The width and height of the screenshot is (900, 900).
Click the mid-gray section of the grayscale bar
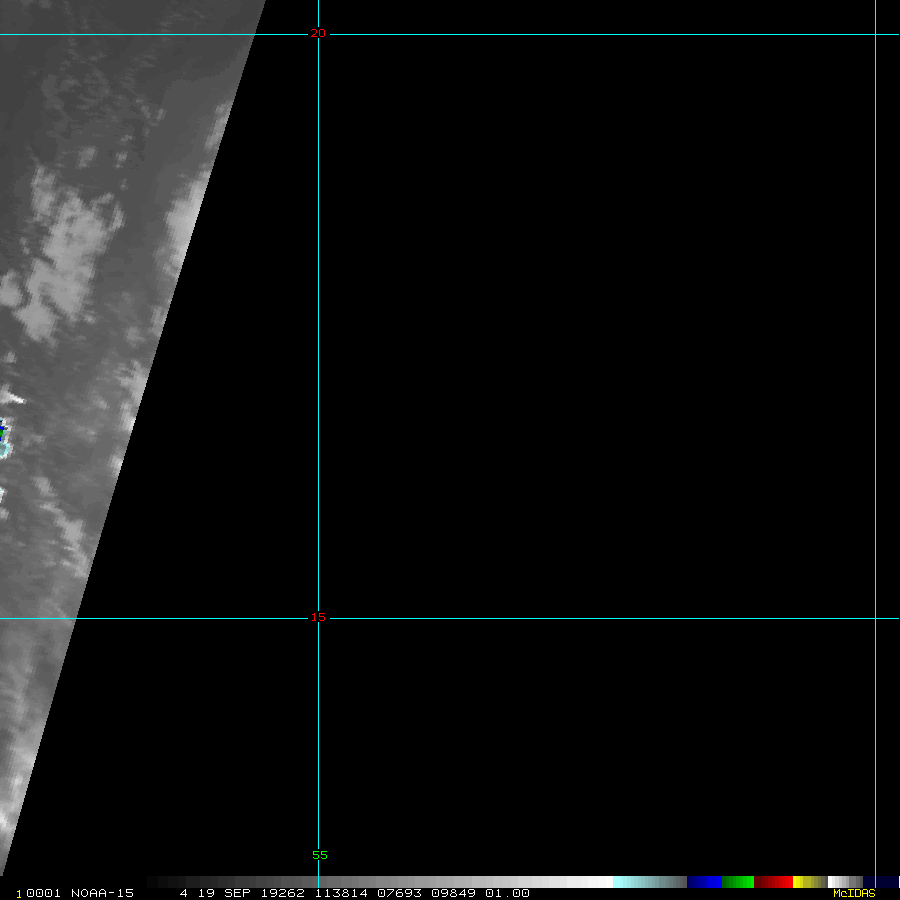[400, 882]
